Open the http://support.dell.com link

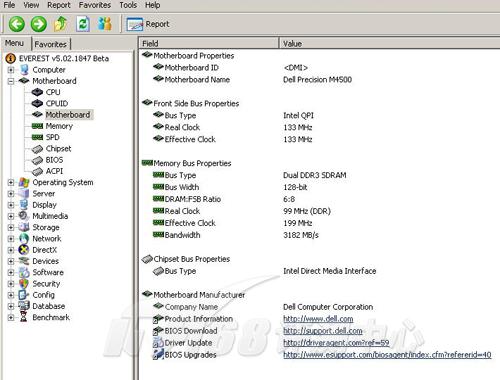(323, 331)
